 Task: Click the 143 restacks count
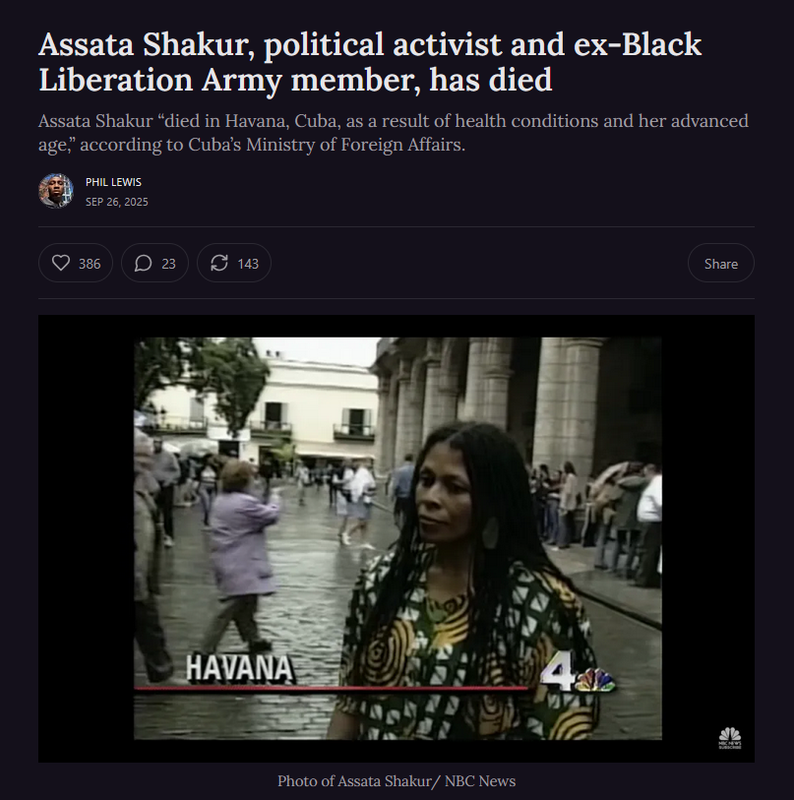coord(248,264)
